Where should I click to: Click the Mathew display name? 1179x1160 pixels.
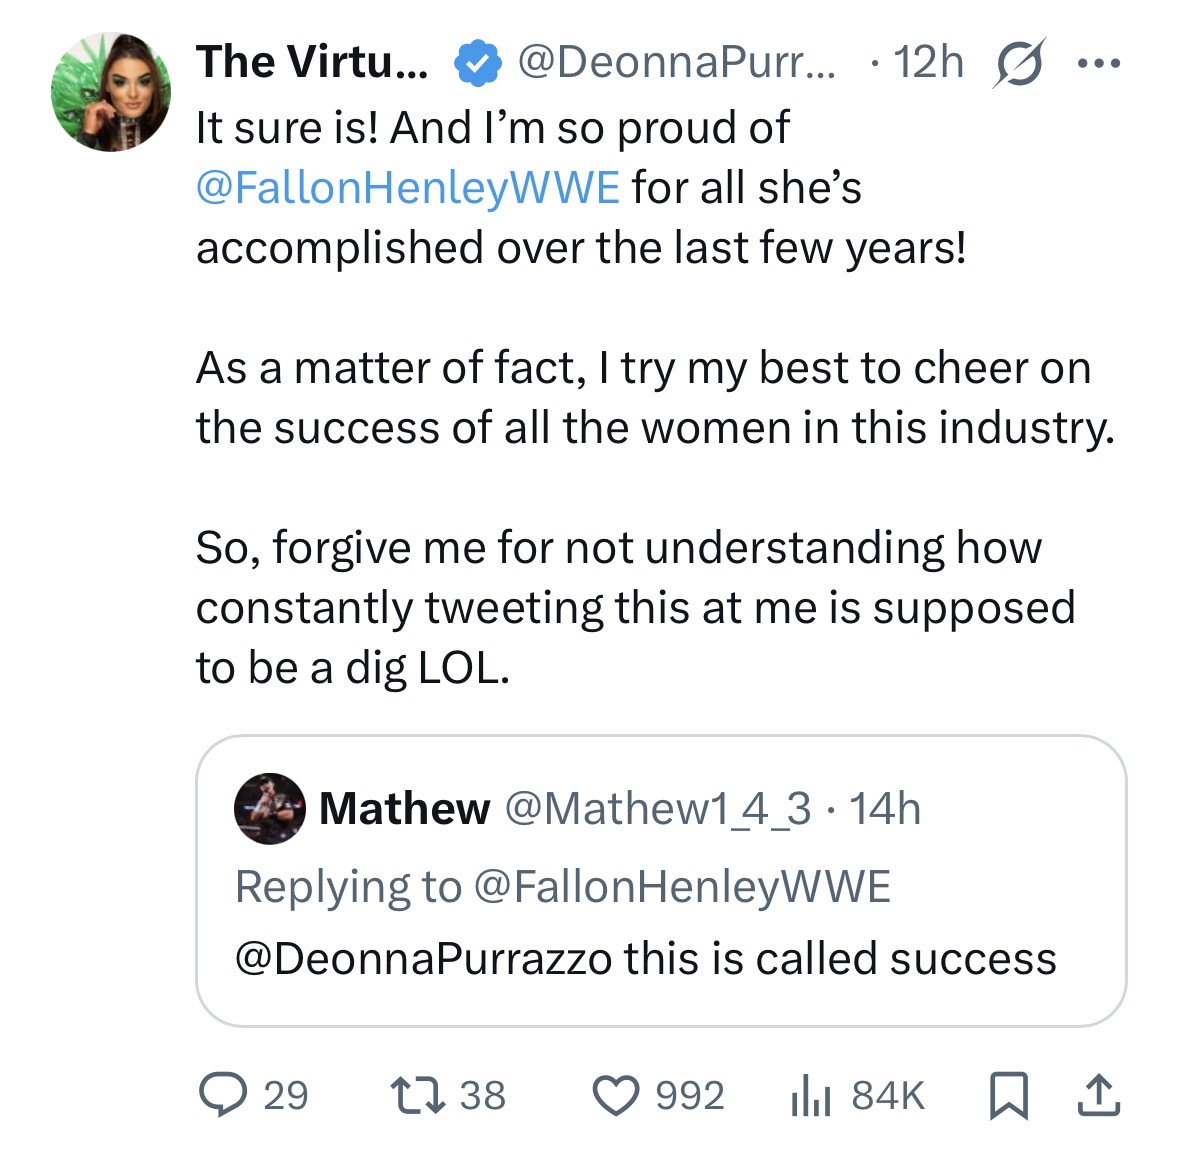(404, 808)
